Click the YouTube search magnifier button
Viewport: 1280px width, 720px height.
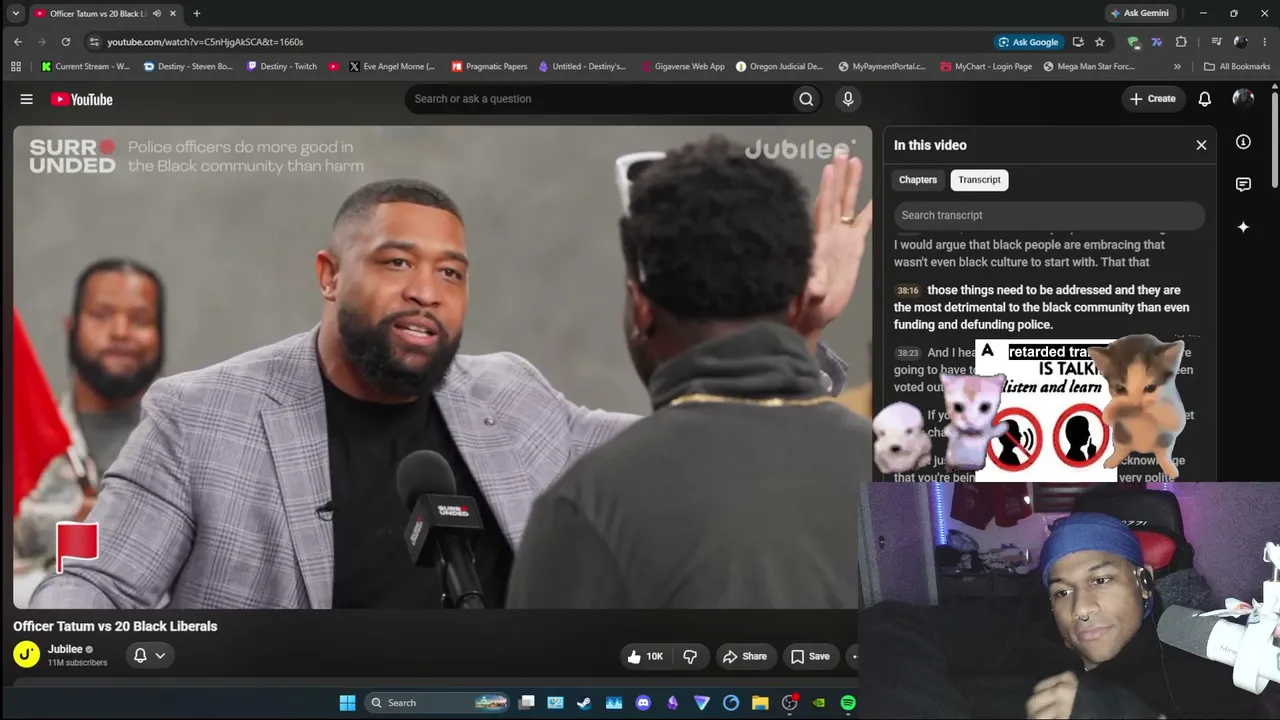pyautogui.click(x=806, y=99)
